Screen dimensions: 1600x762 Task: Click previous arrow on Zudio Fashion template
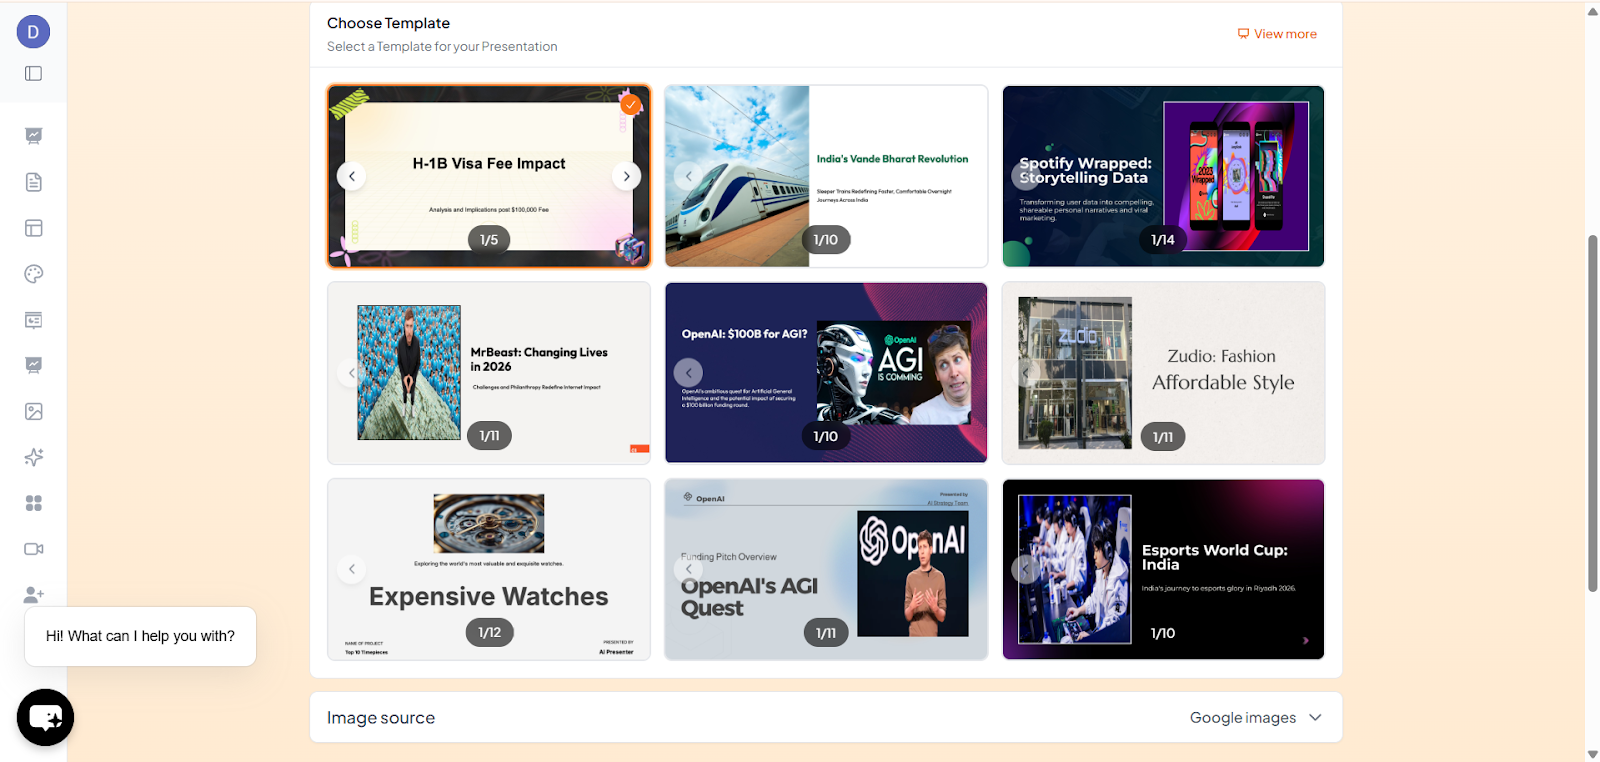pyautogui.click(x=1025, y=373)
